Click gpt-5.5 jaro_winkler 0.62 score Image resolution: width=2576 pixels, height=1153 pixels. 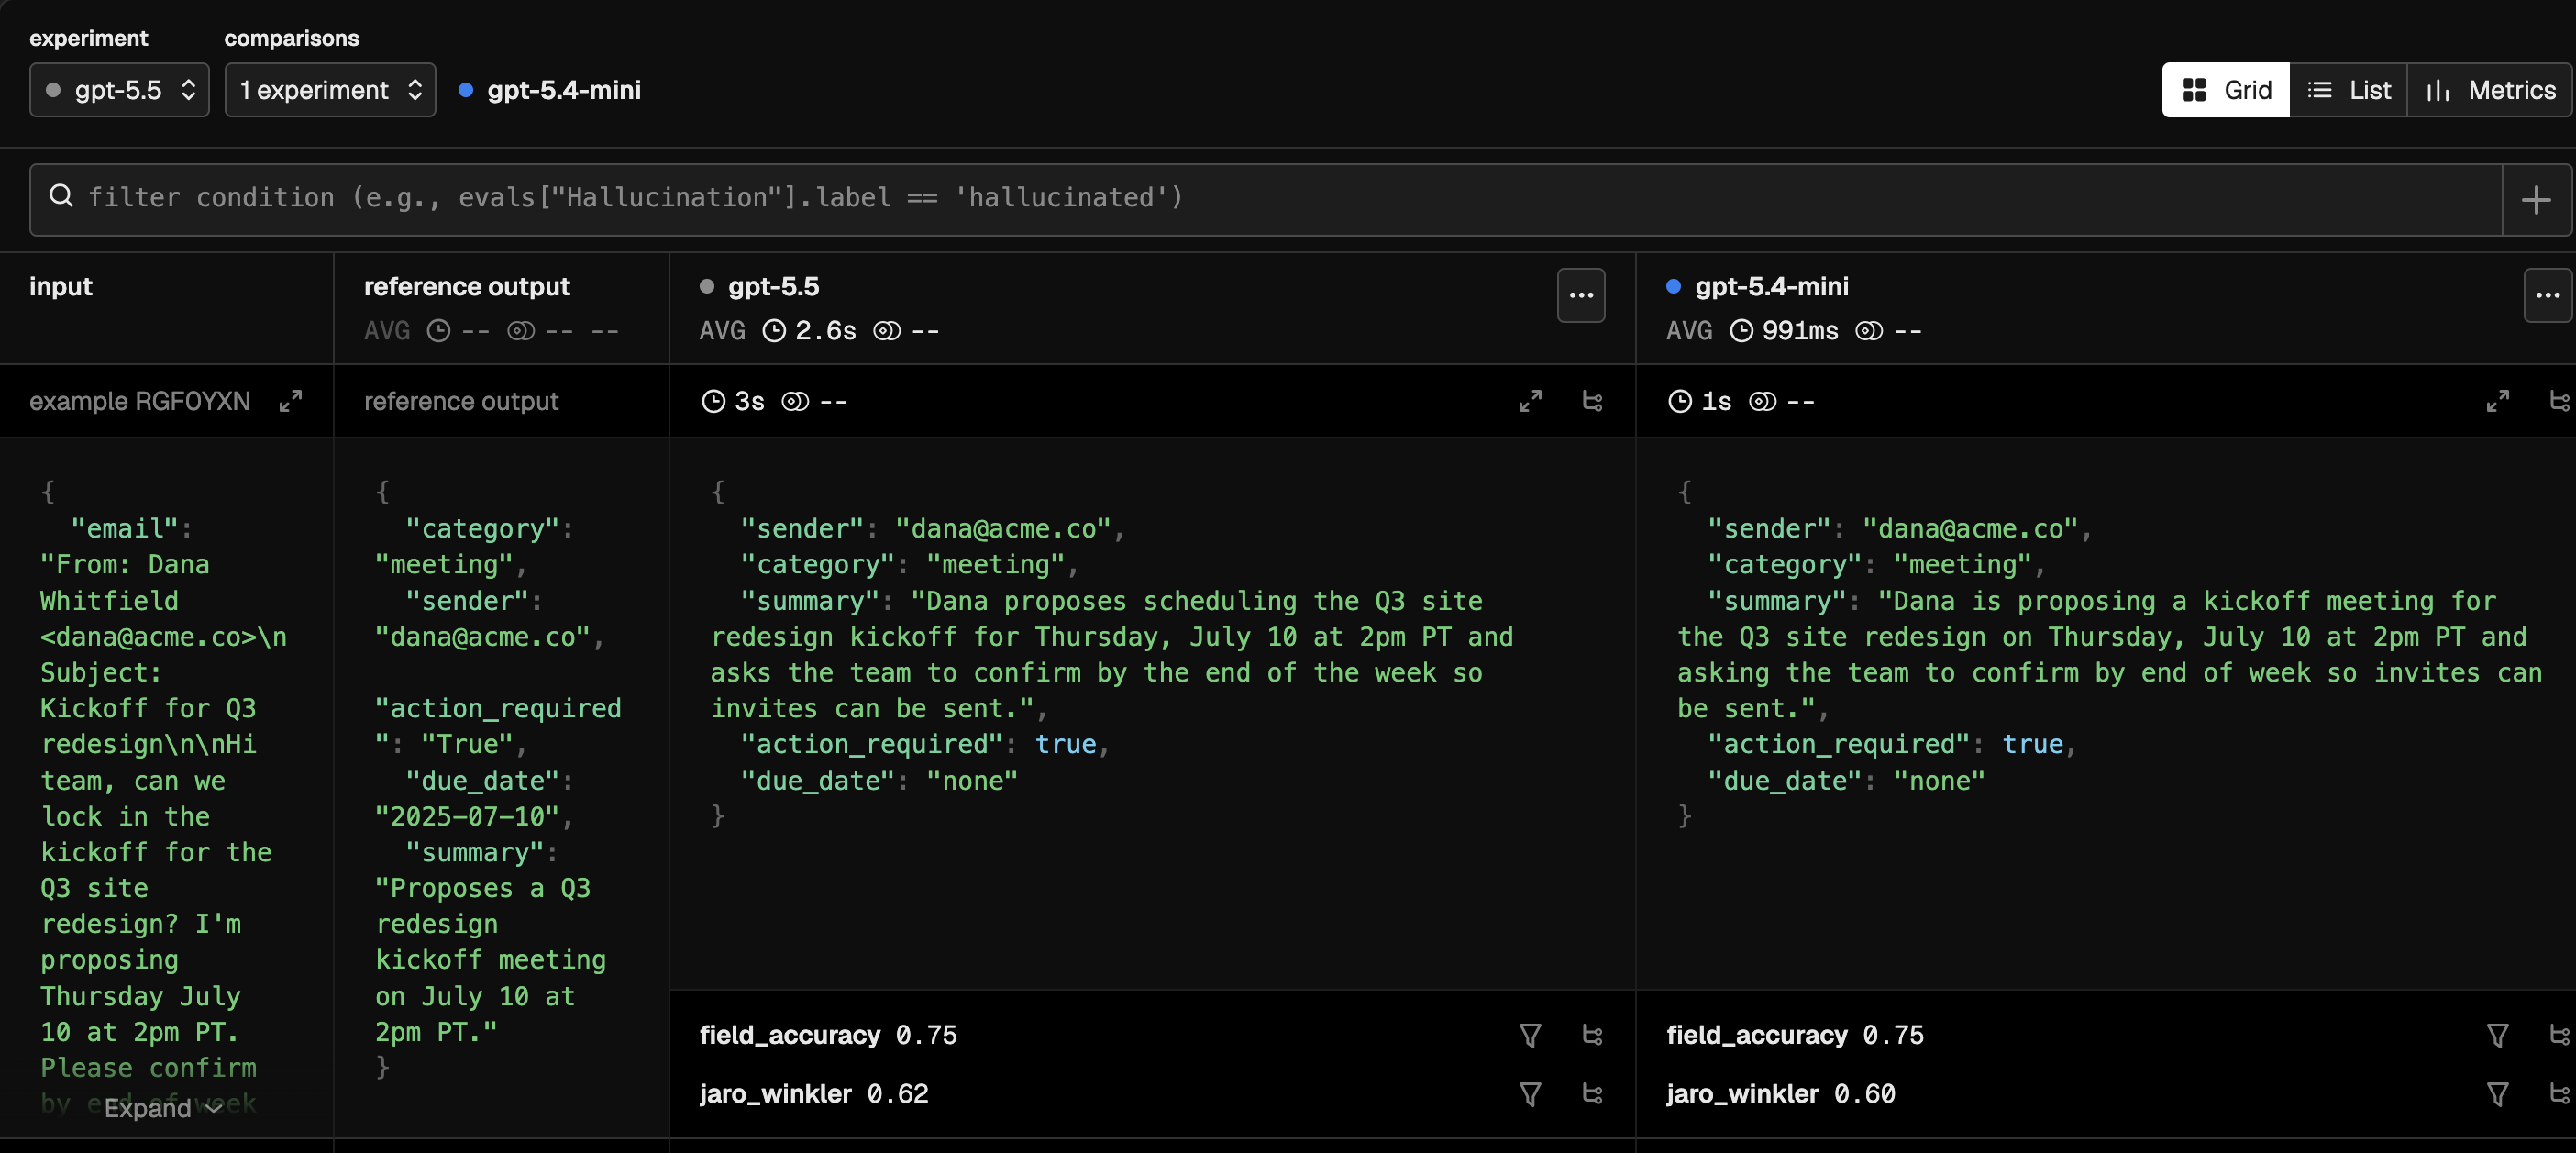coord(814,1094)
